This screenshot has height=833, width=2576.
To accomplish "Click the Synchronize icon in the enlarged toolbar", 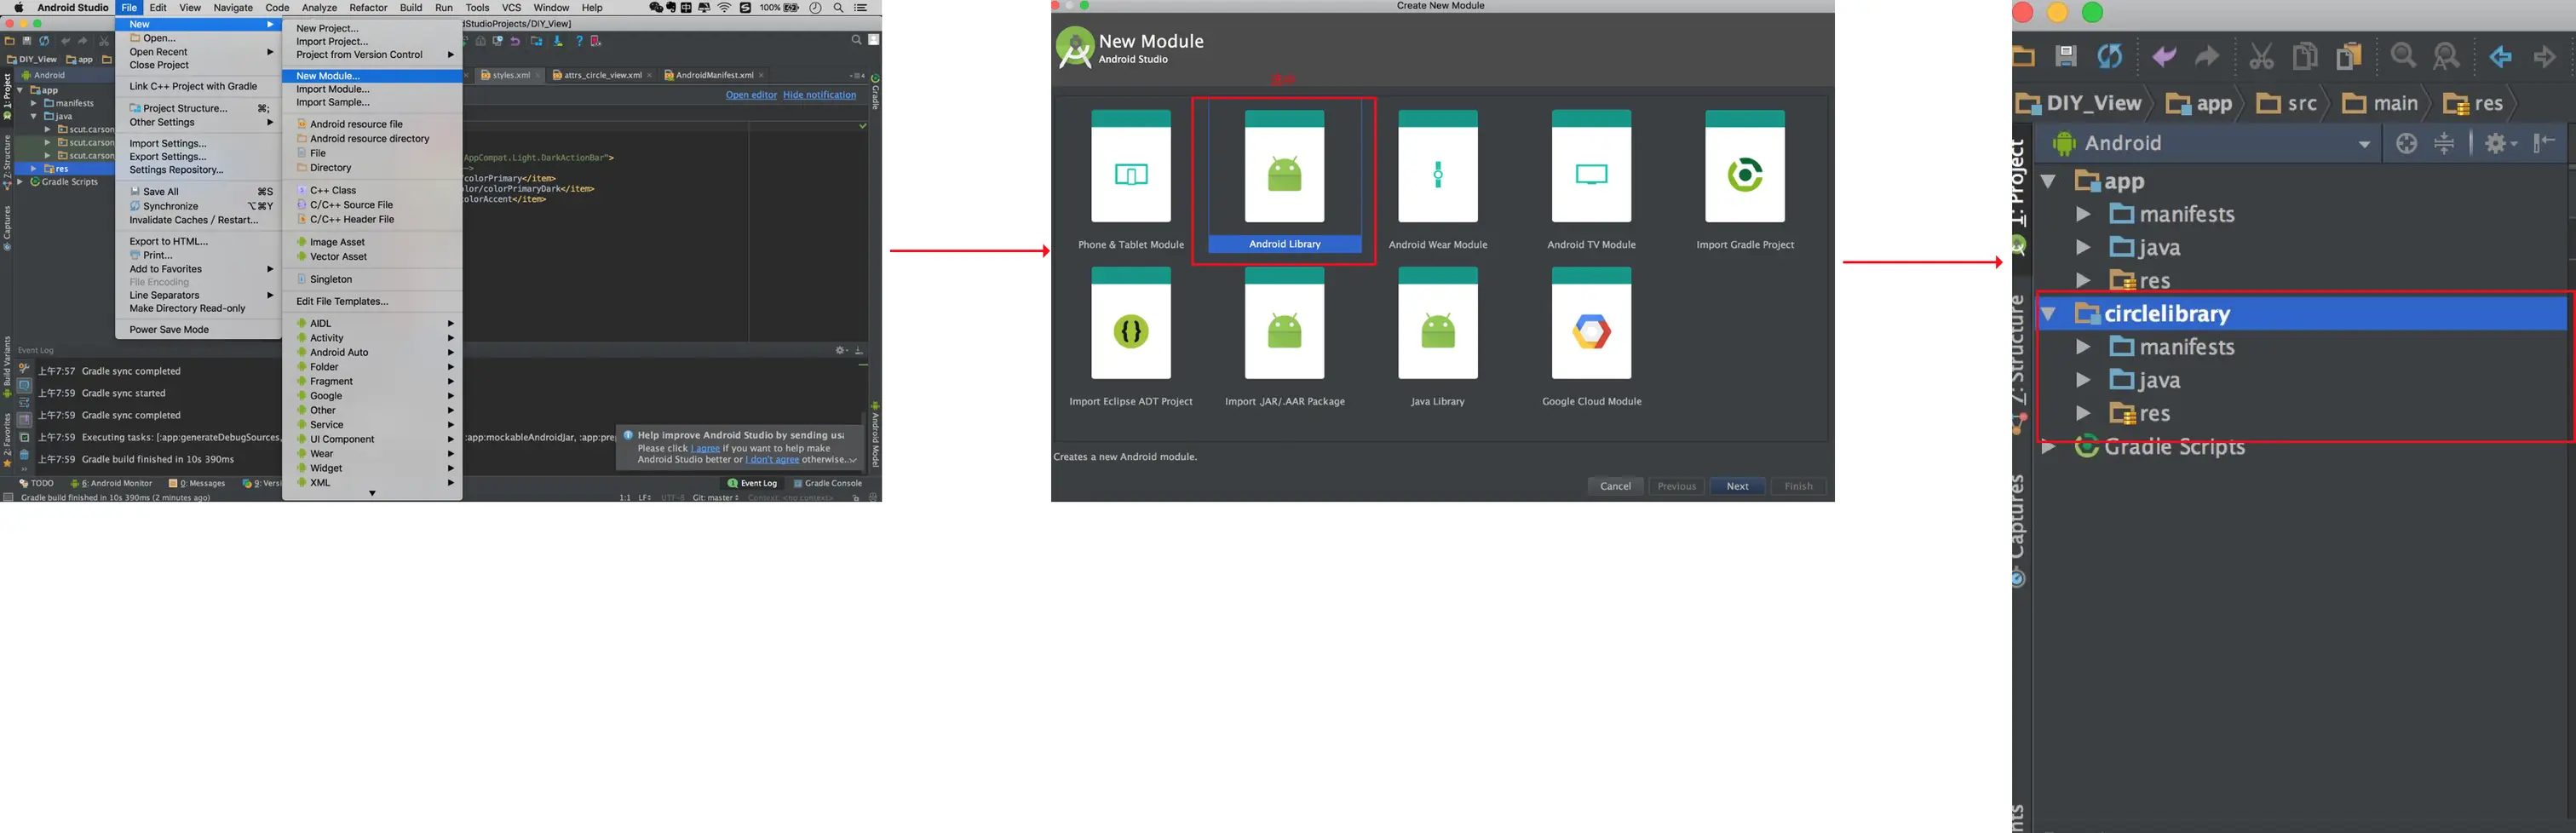I will [x=2110, y=56].
